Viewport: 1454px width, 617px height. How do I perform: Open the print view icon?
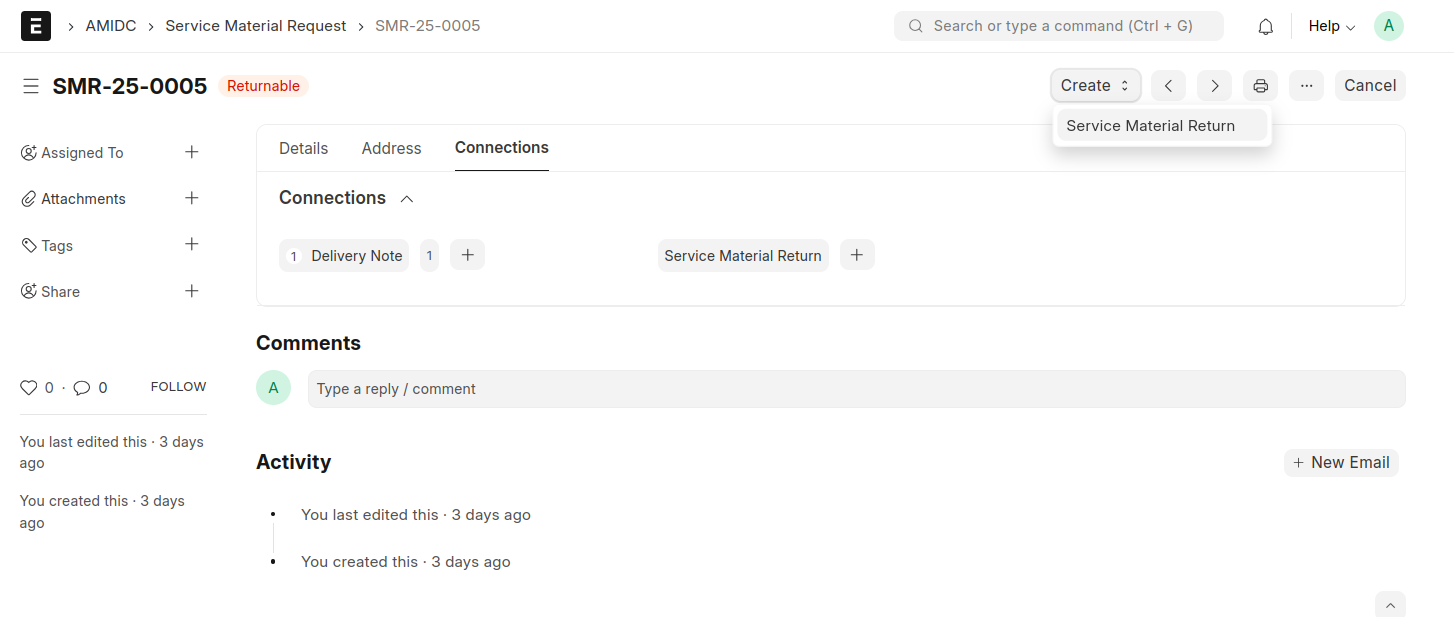(x=1260, y=85)
